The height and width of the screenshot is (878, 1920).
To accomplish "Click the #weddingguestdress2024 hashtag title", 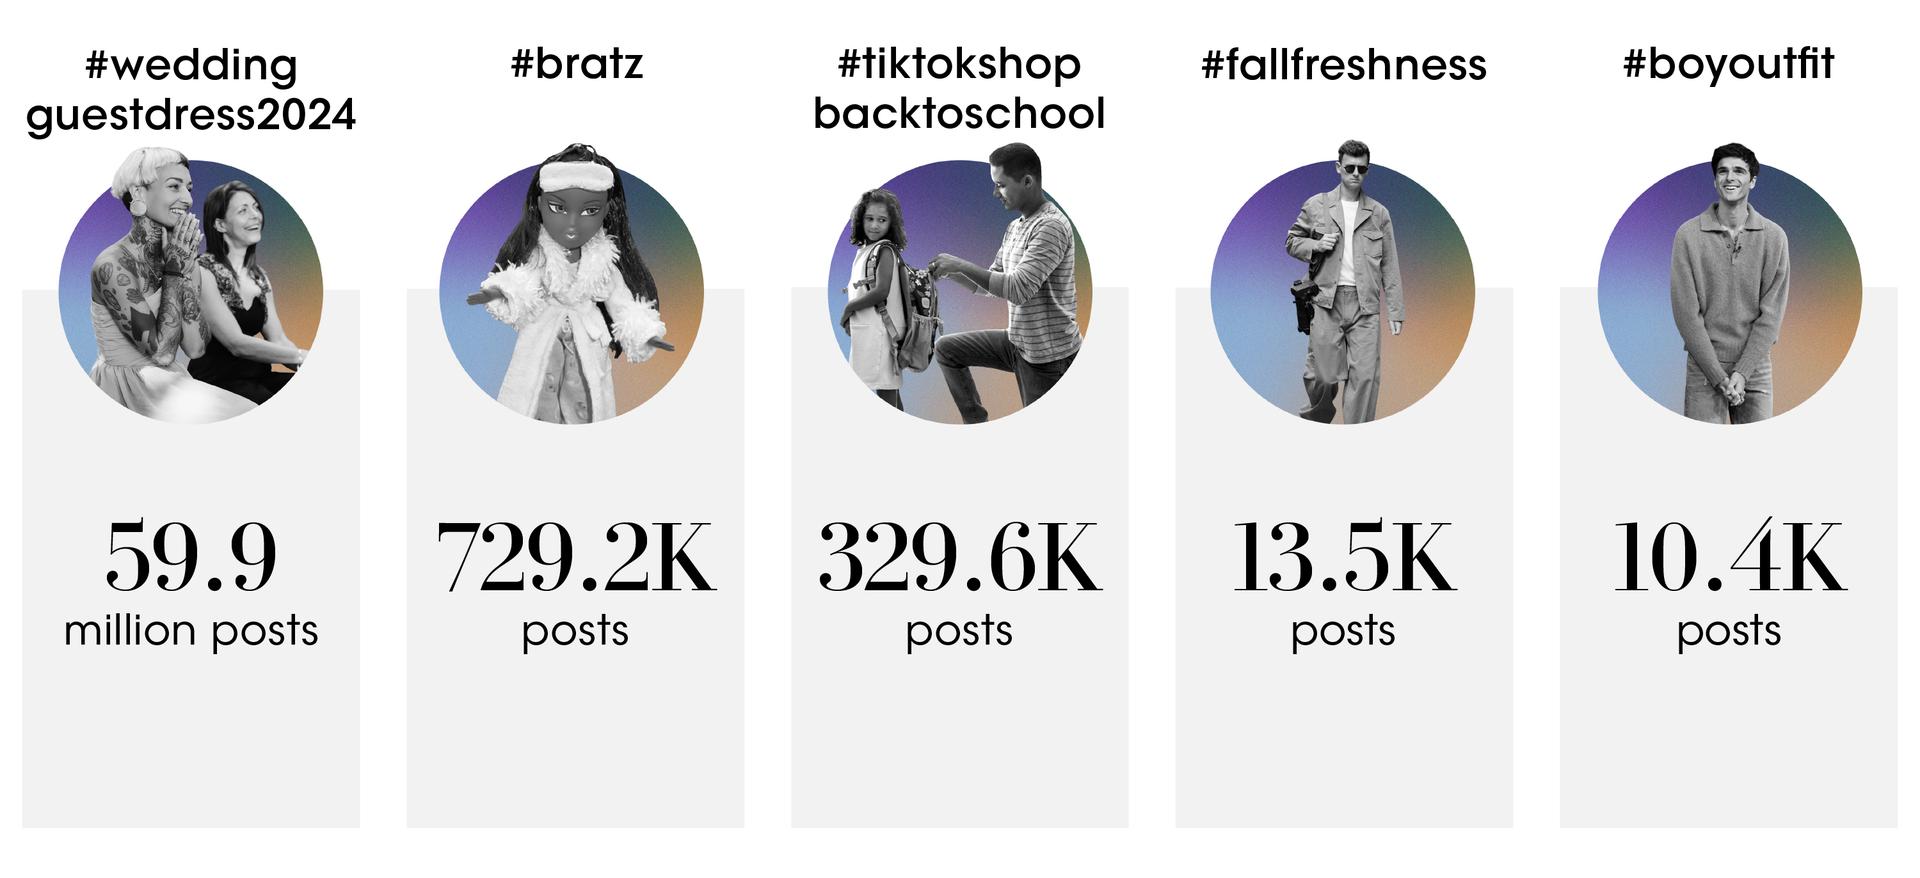I will (x=191, y=90).
